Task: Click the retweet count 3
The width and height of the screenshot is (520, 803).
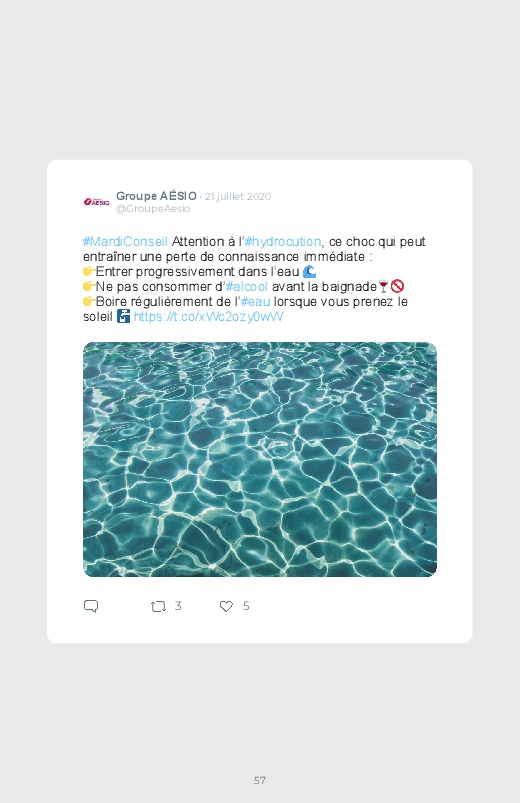Action: tap(178, 606)
